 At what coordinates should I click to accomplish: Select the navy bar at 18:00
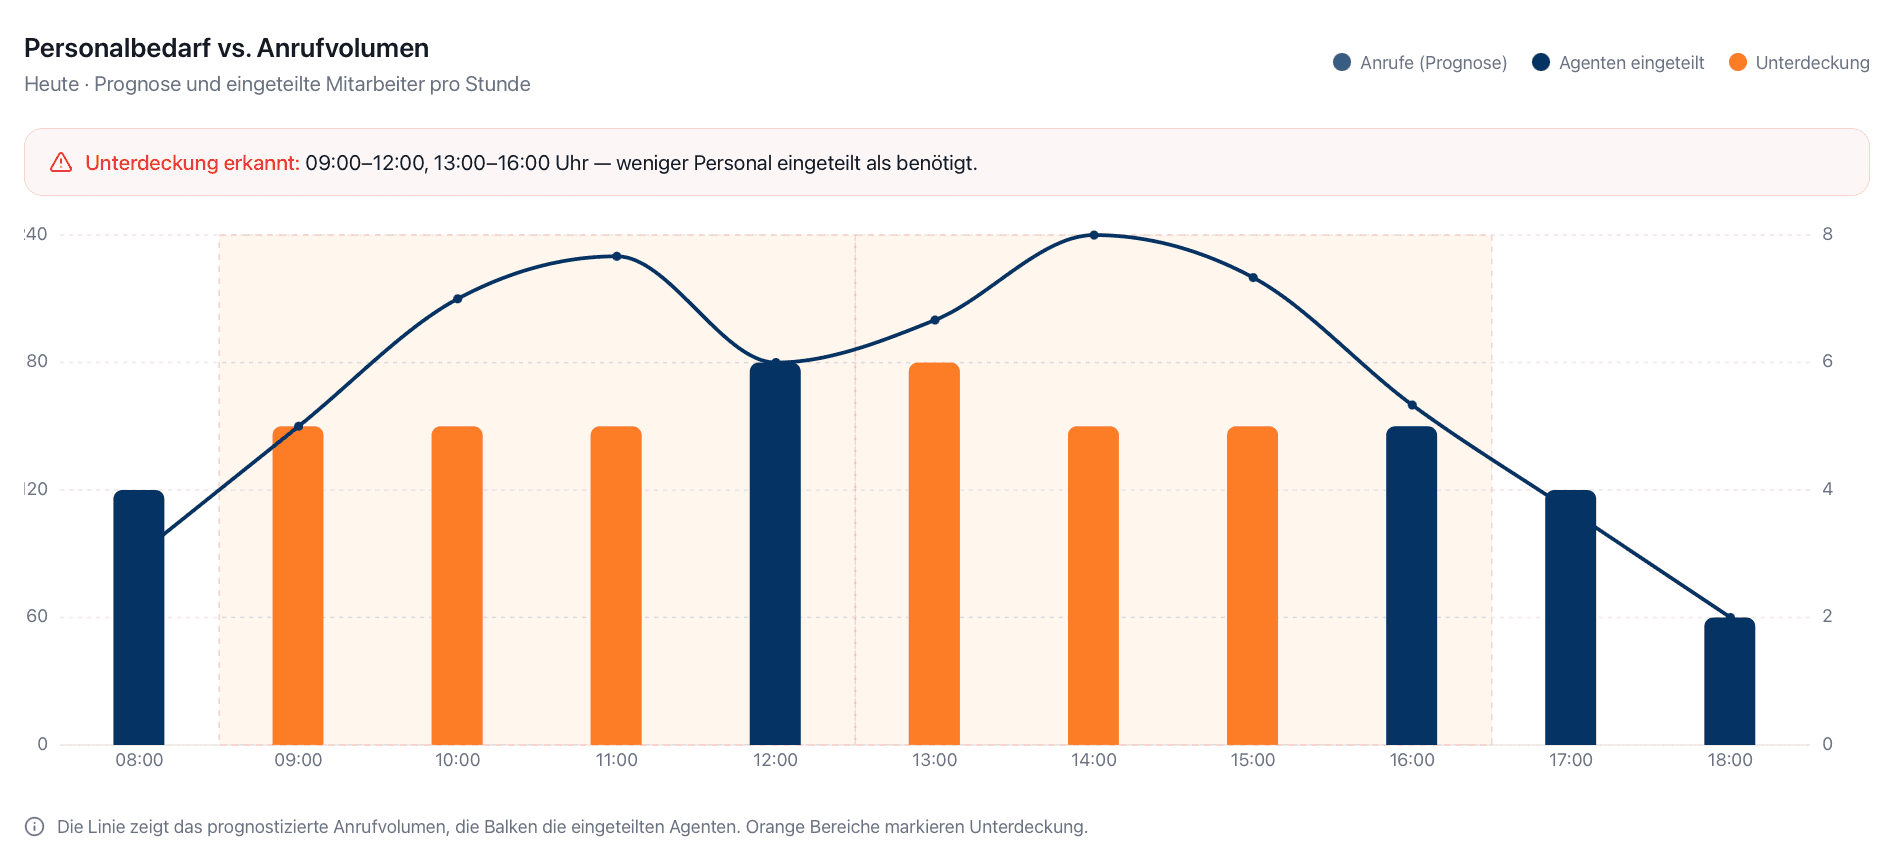(x=1730, y=681)
